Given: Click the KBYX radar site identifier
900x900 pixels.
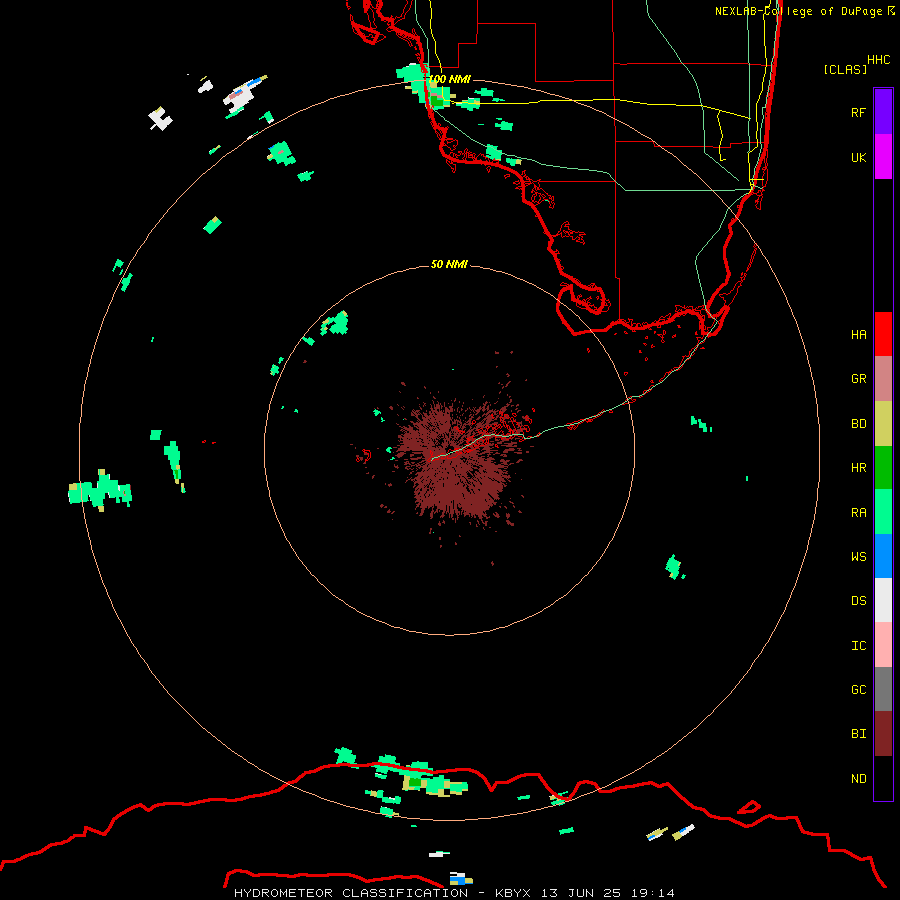Looking at the screenshot, I should [x=513, y=893].
